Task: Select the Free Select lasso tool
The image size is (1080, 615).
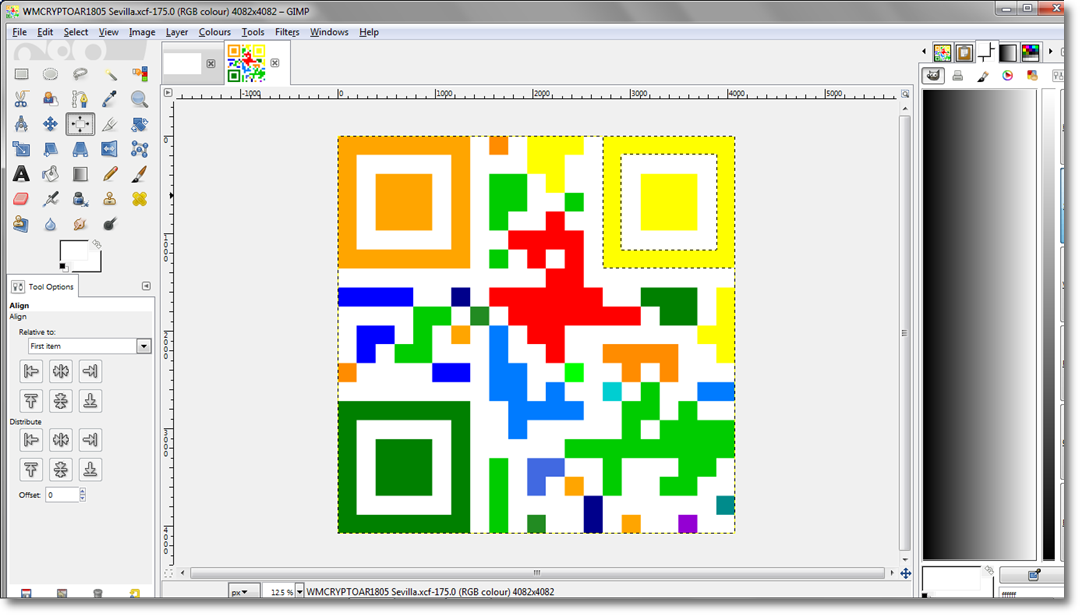Action: (80, 74)
